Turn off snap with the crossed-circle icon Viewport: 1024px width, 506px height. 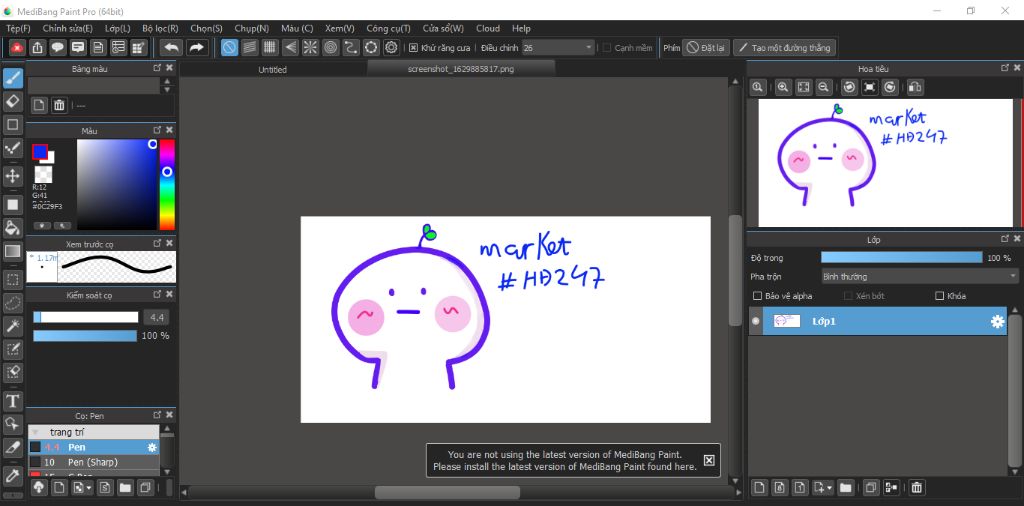click(x=229, y=47)
